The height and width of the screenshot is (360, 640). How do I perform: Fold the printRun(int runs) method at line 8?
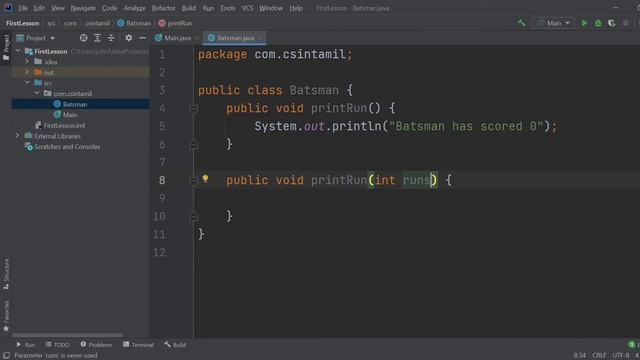click(193, 180)
